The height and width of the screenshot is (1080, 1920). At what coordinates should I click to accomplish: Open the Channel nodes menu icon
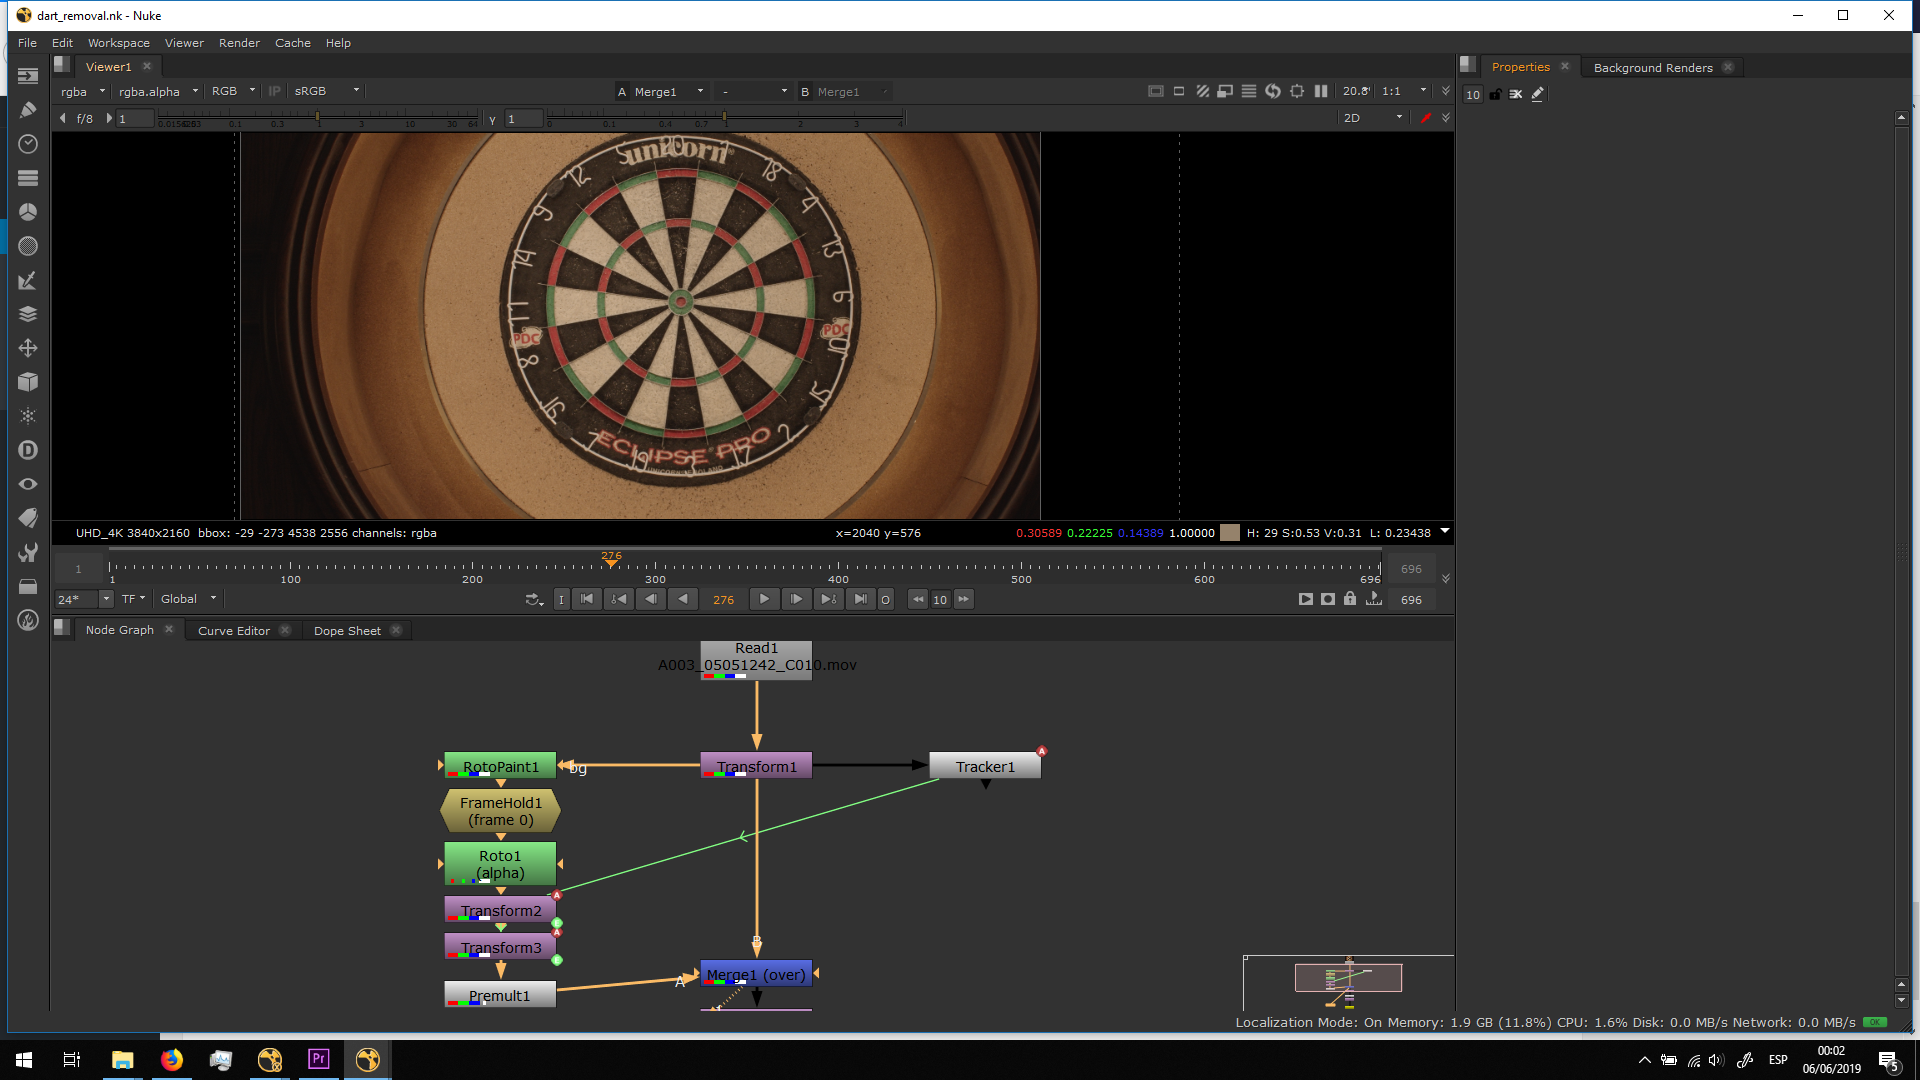(x=28, y=178)
